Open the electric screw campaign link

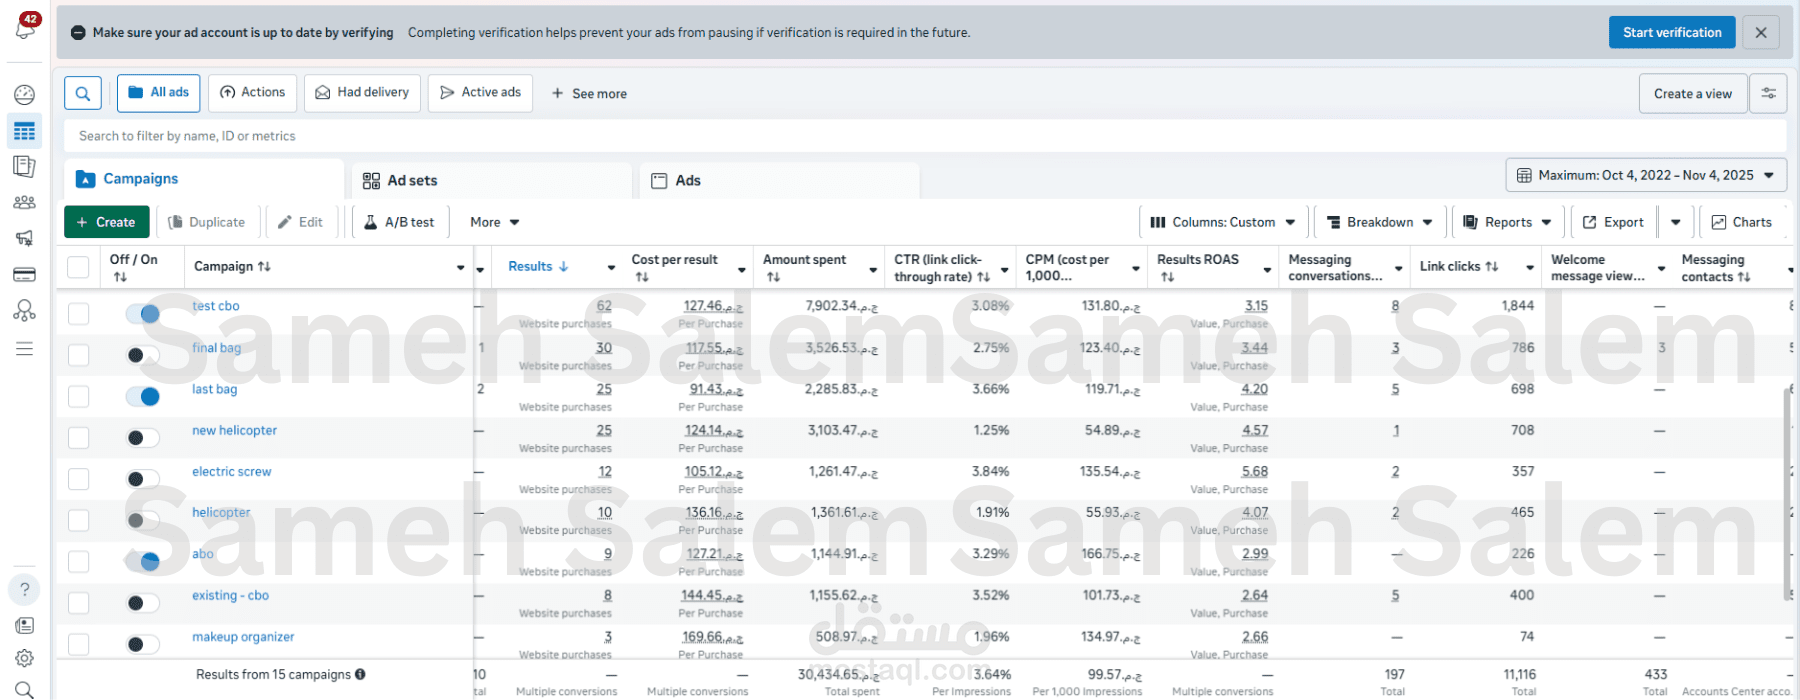(x=231, y=472)
